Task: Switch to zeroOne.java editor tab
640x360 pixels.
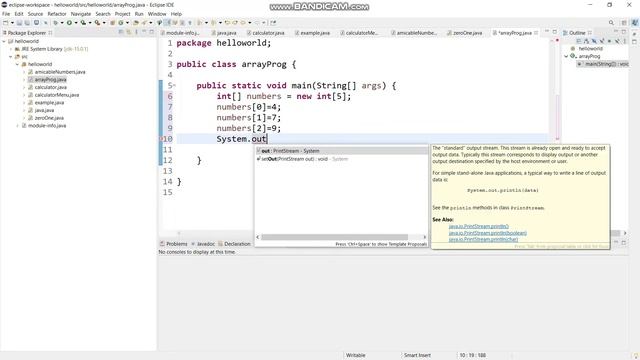Action: [x=464, y=33]
